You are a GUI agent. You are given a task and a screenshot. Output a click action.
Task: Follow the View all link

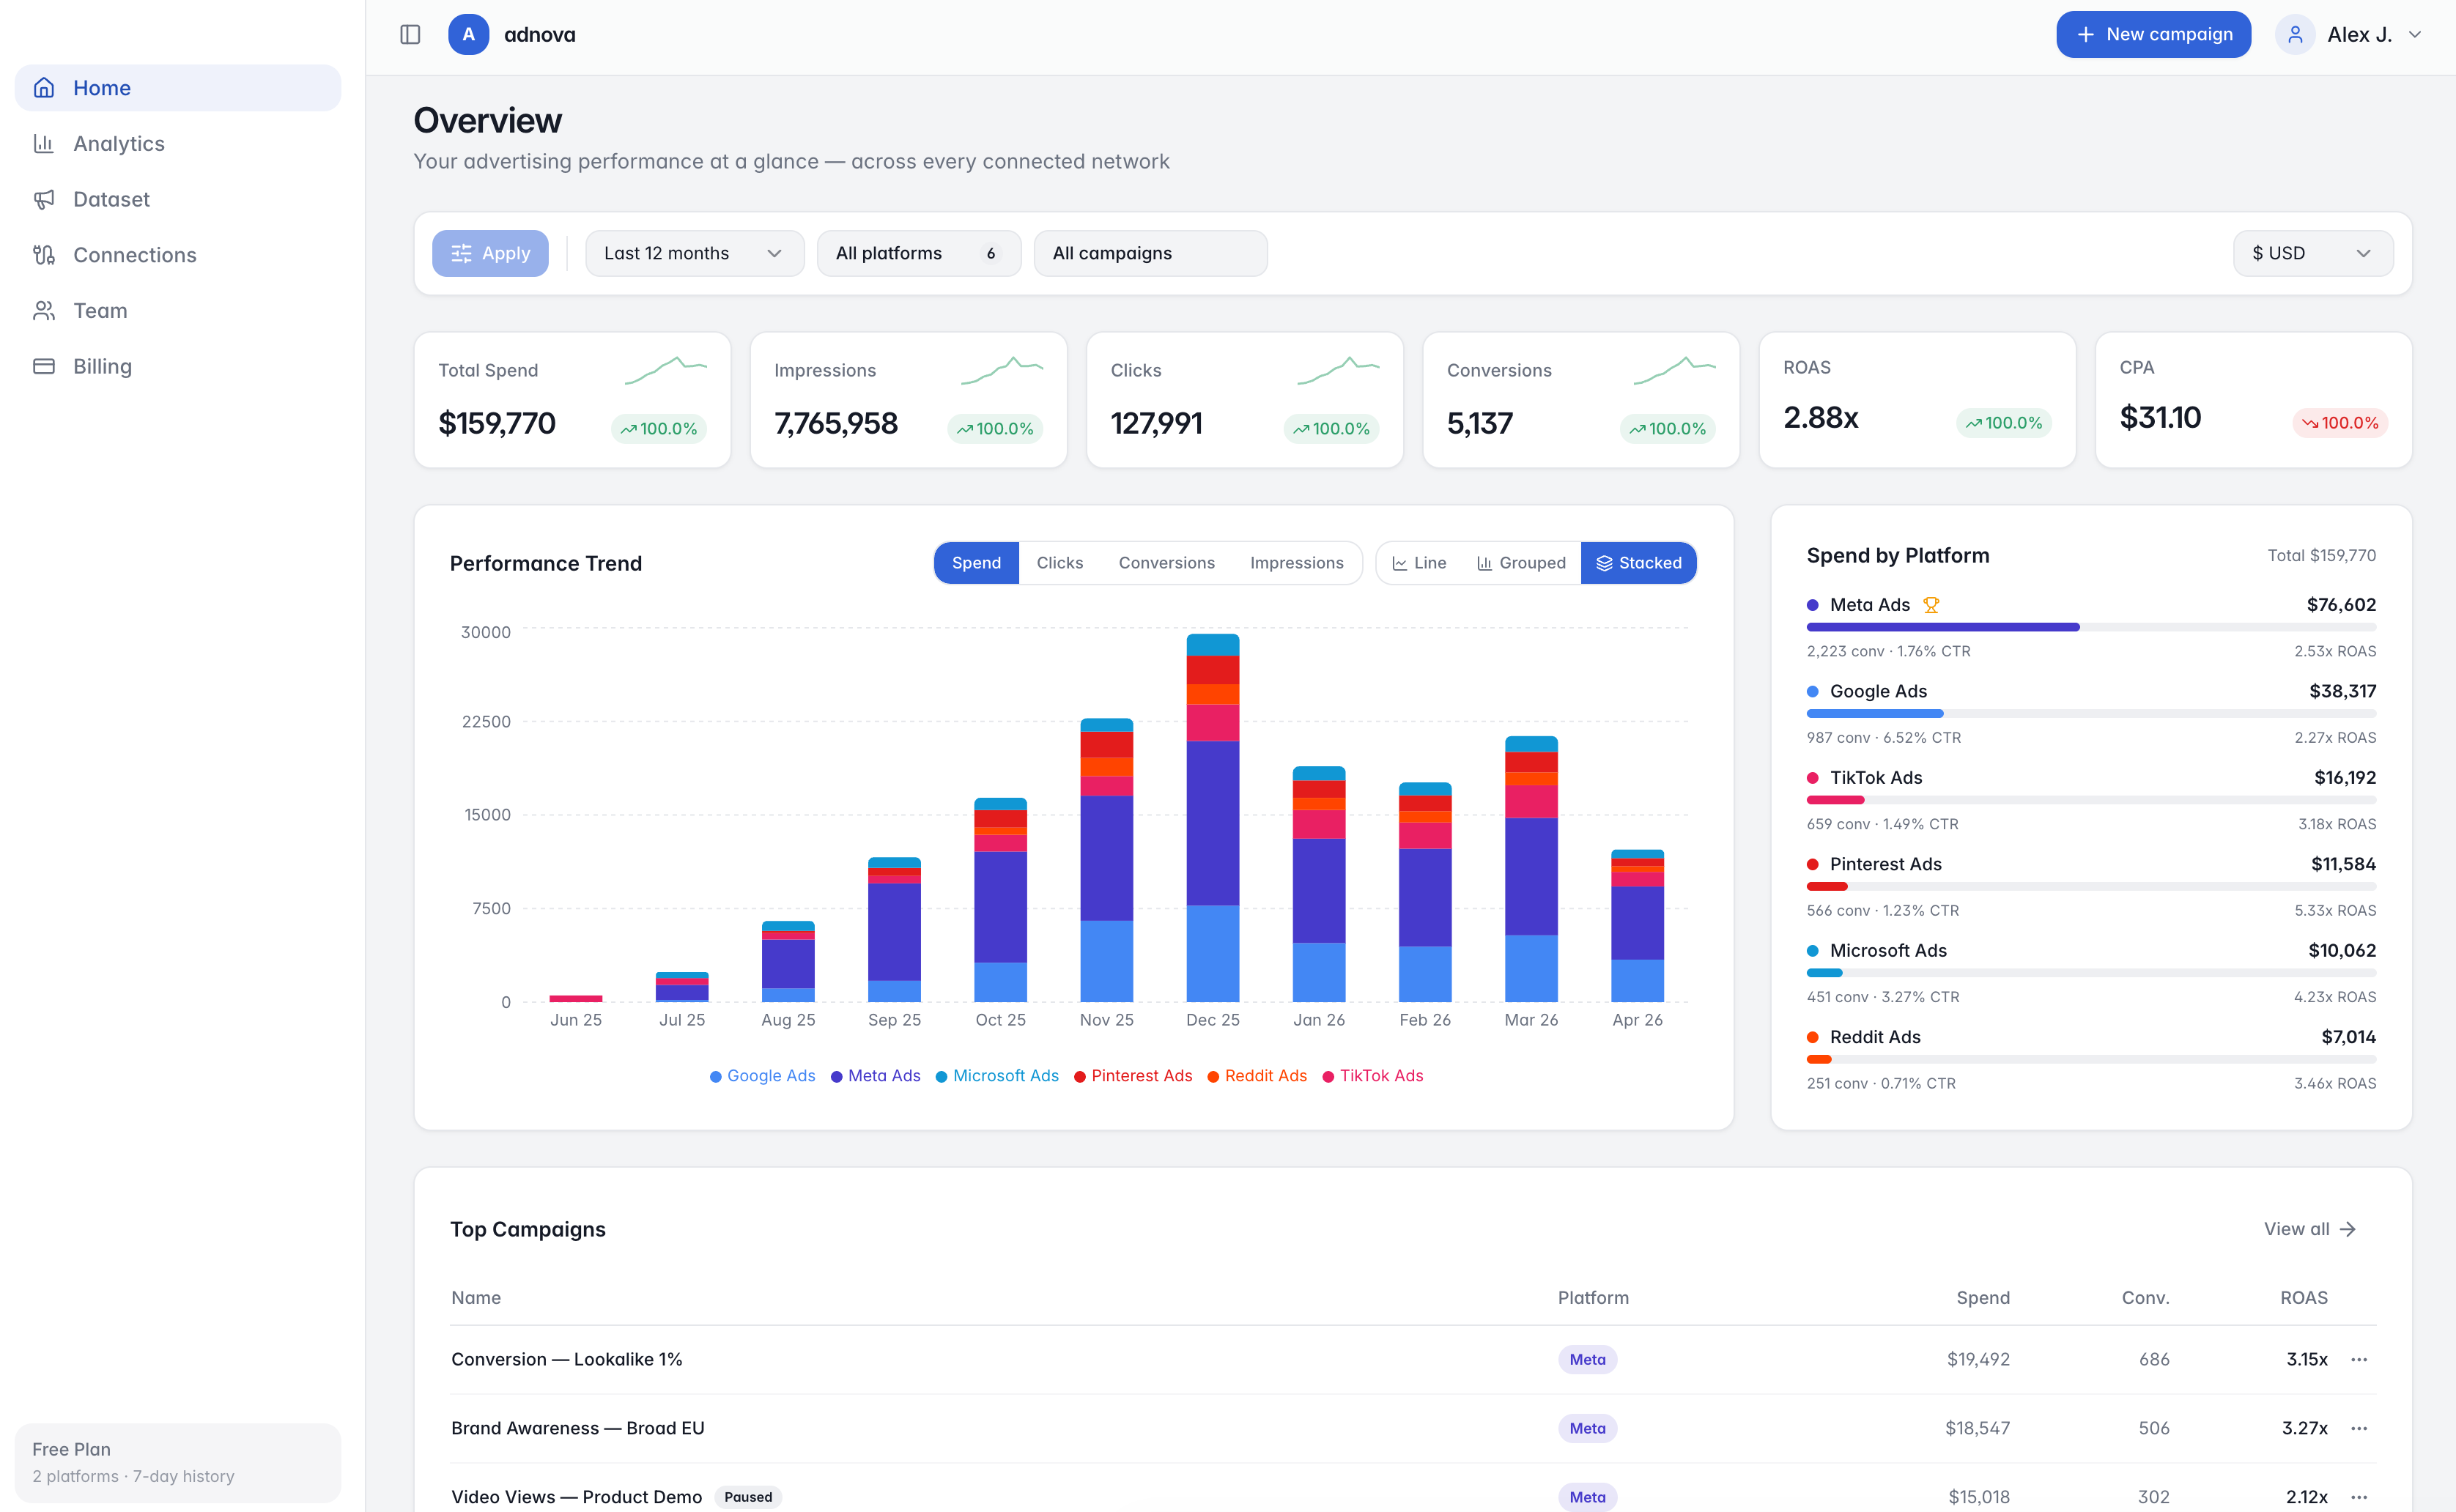[2310, 1229]
